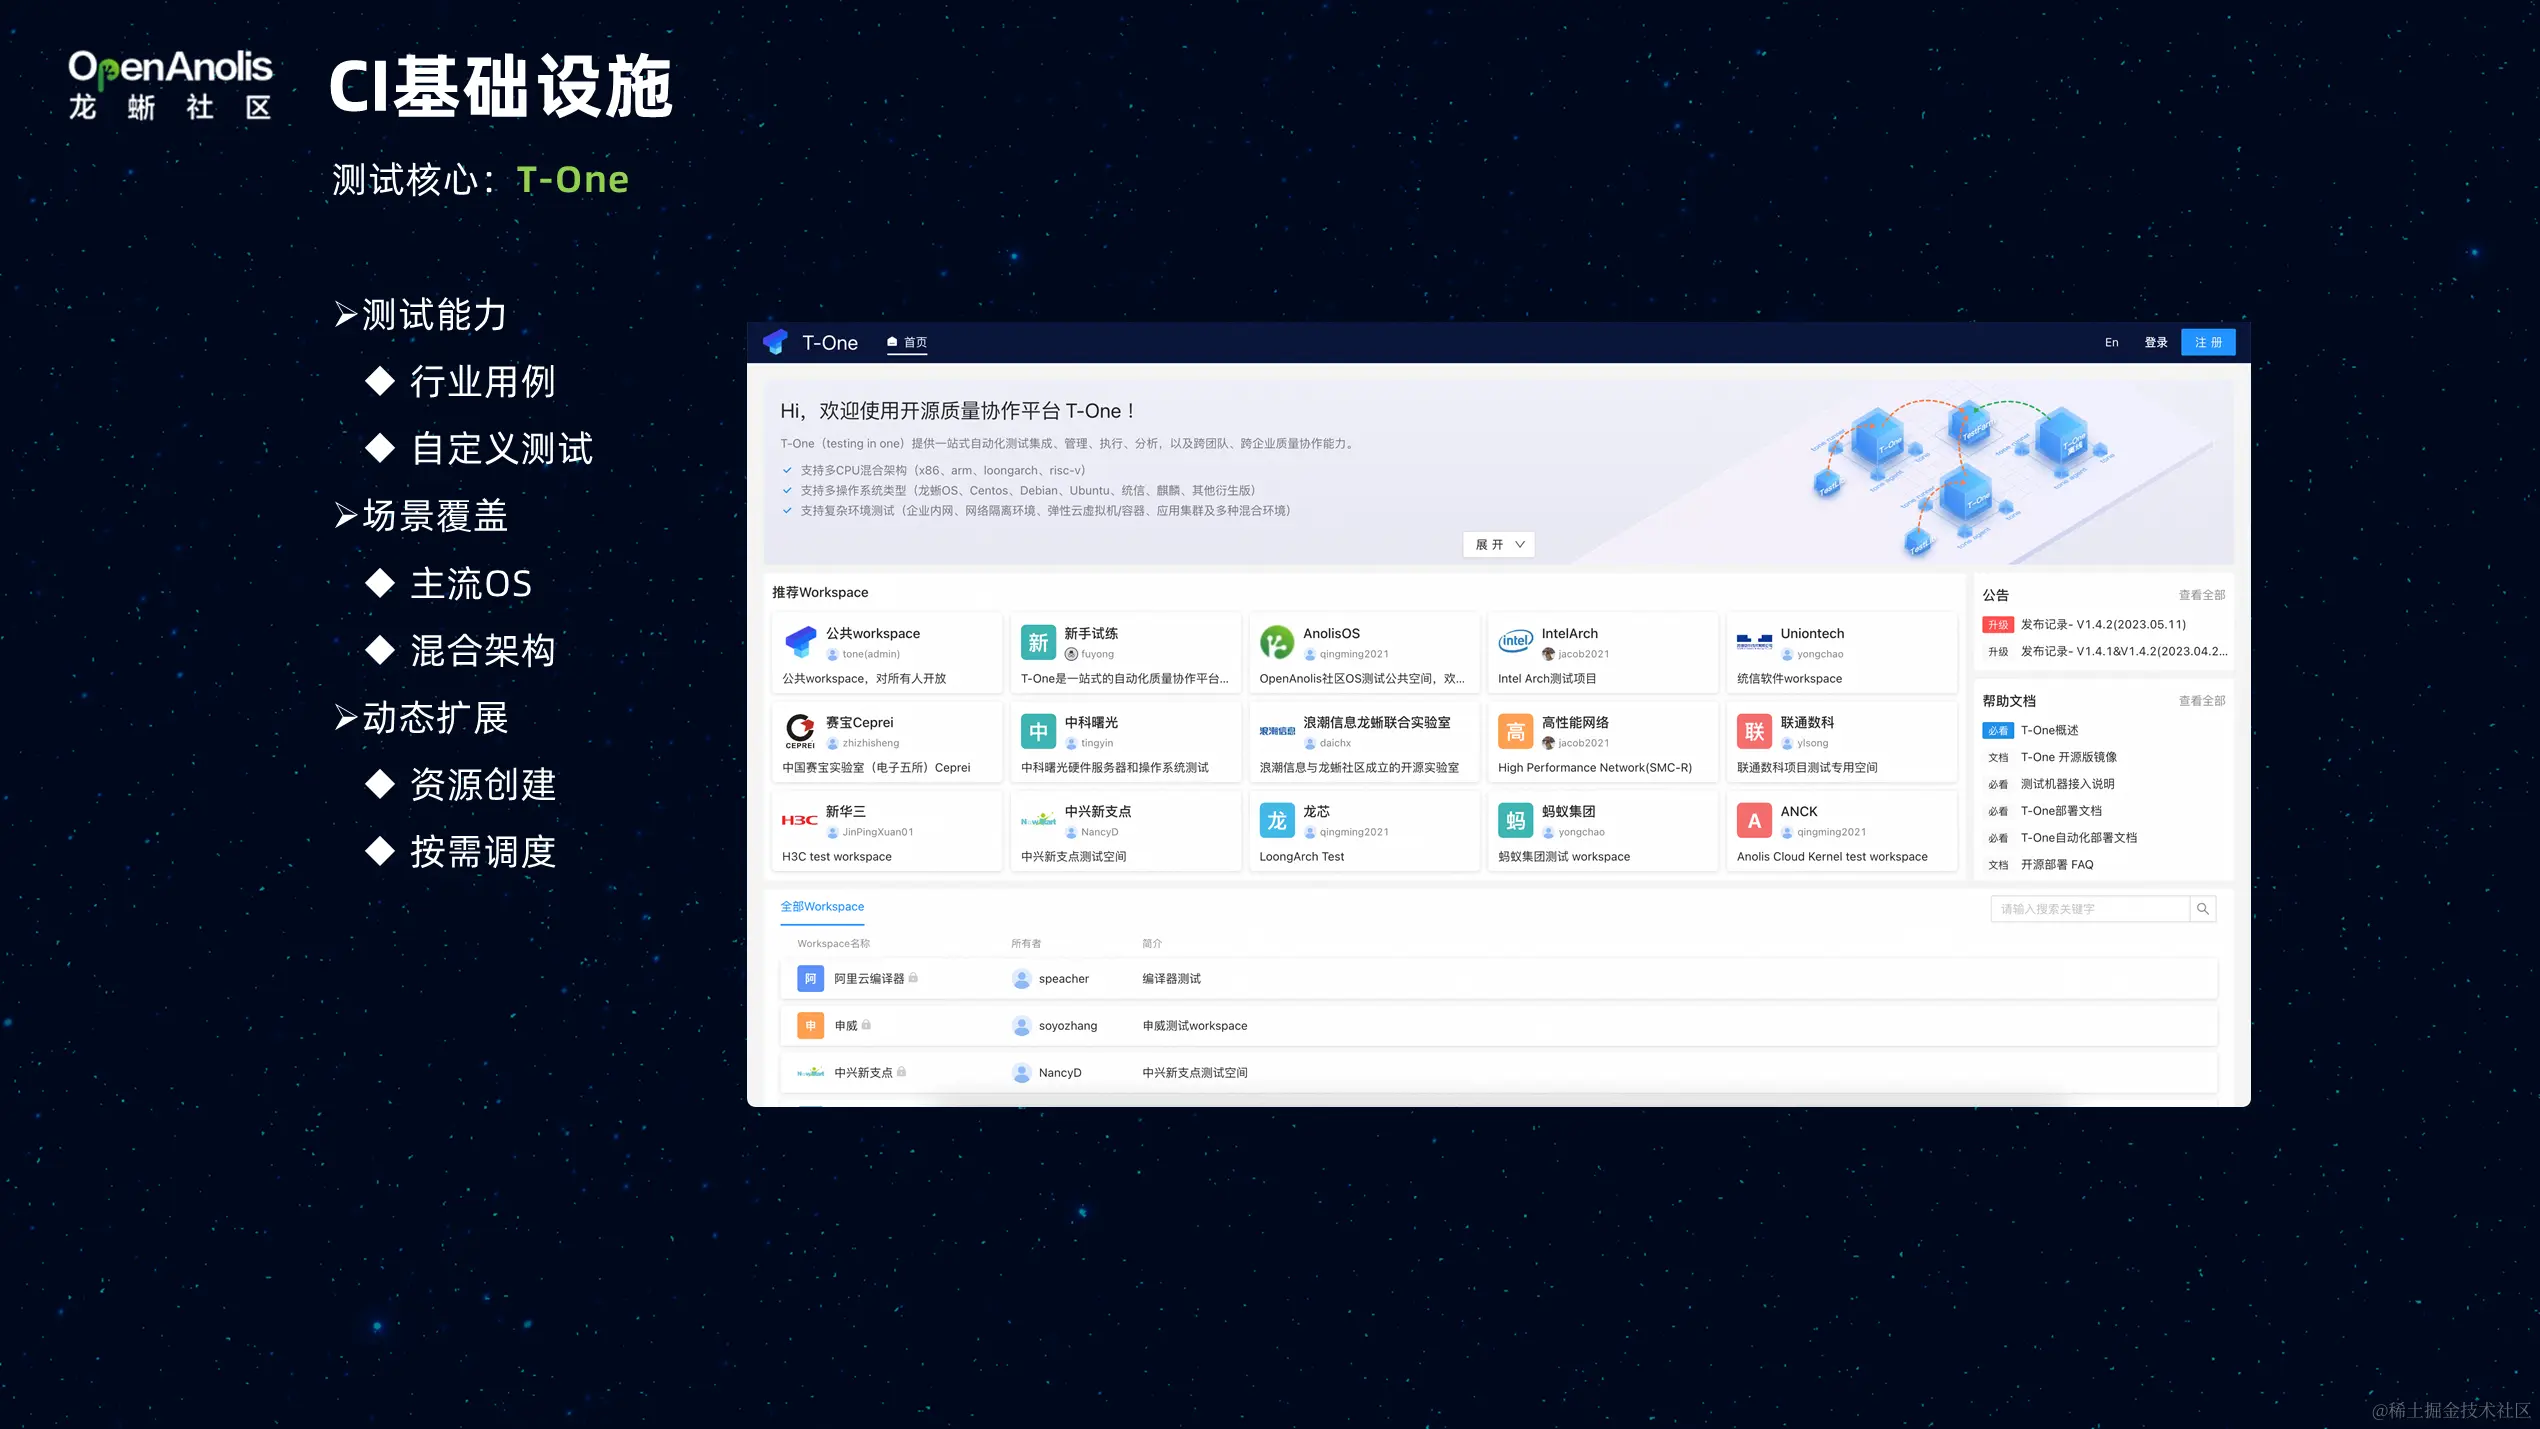Open the AnolisOS workspace icon

pyautogui.click(x=1277, y=642)
